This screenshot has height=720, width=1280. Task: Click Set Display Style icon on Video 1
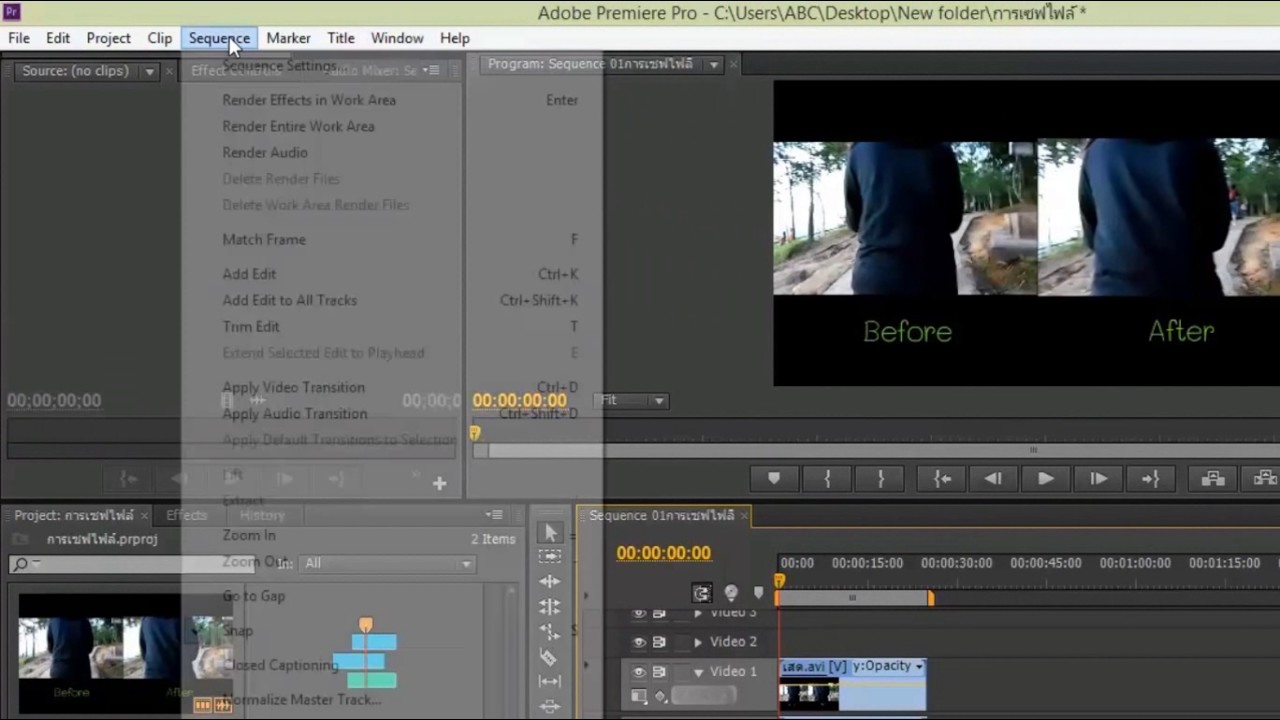(x=639, y=696)
